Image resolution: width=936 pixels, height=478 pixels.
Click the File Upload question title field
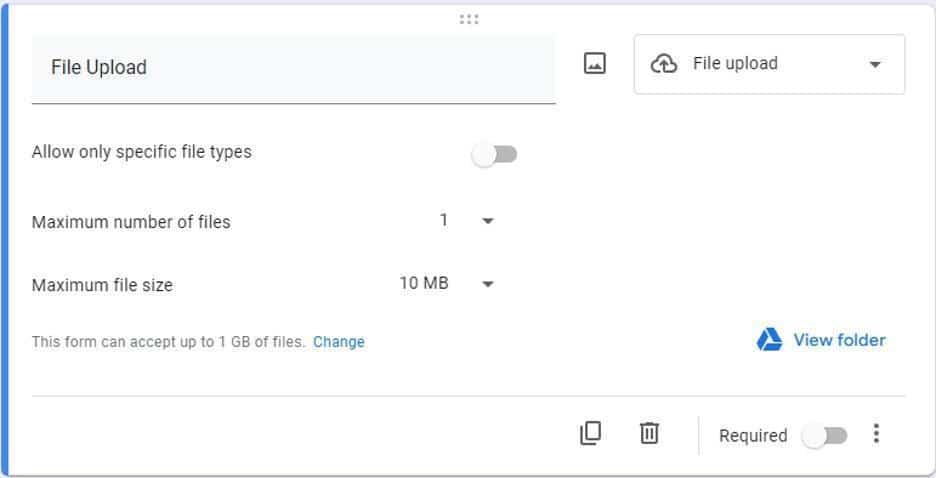pos(293,68)
